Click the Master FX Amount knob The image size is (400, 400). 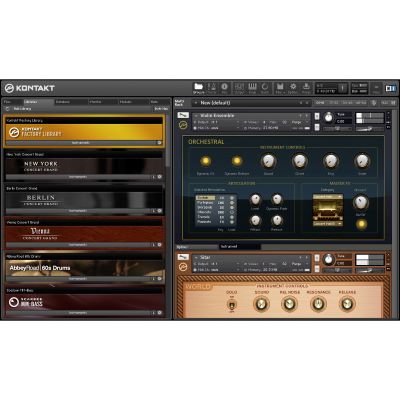coord(360,202)
